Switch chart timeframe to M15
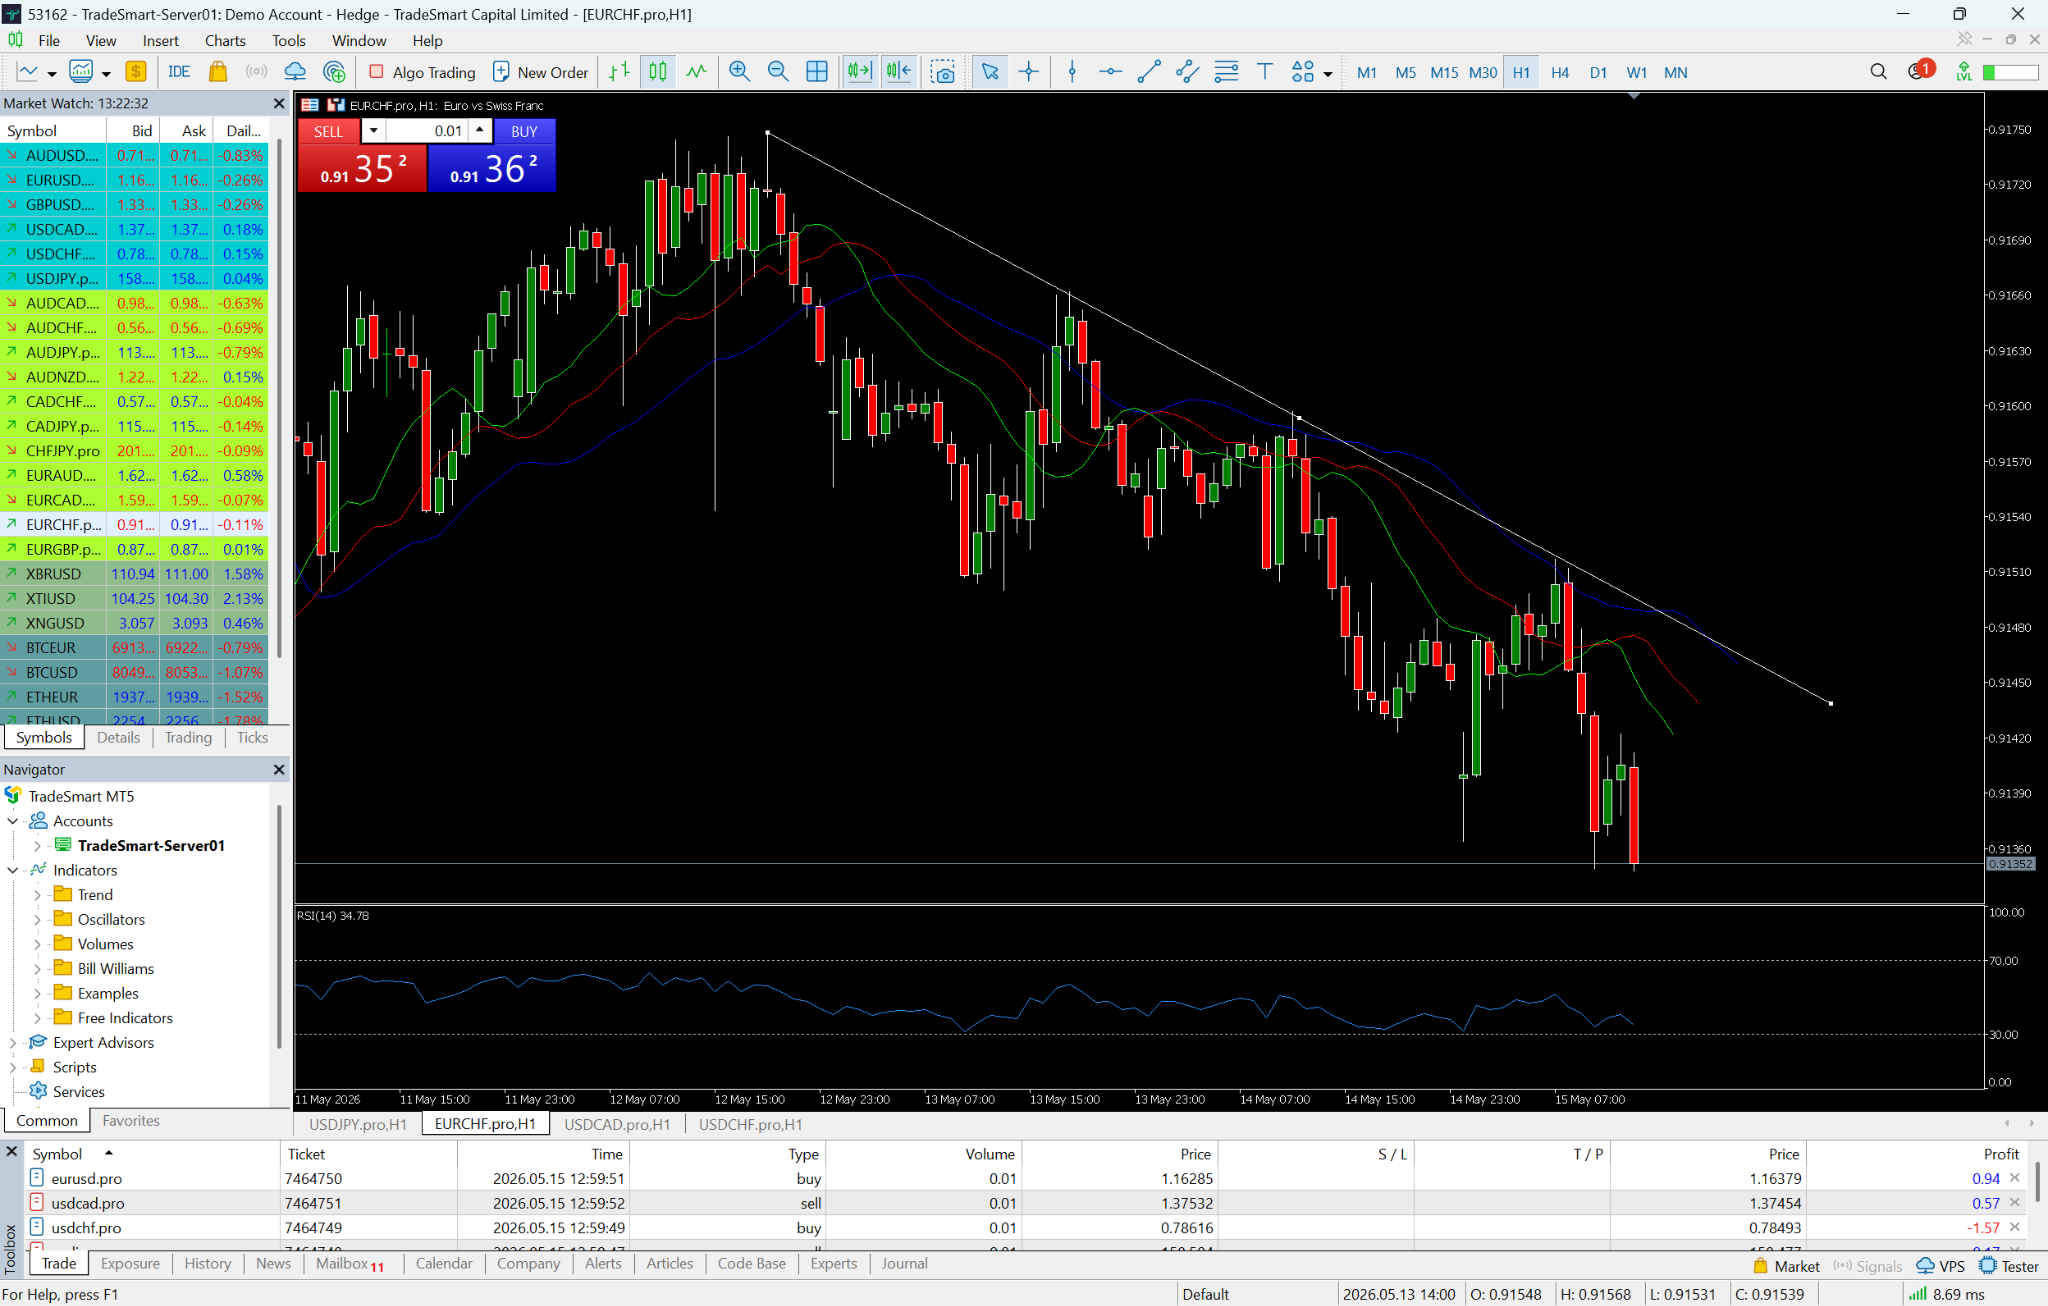Image resolution: width=2048 pixels, height=1306 pixels. [1444, 72]
